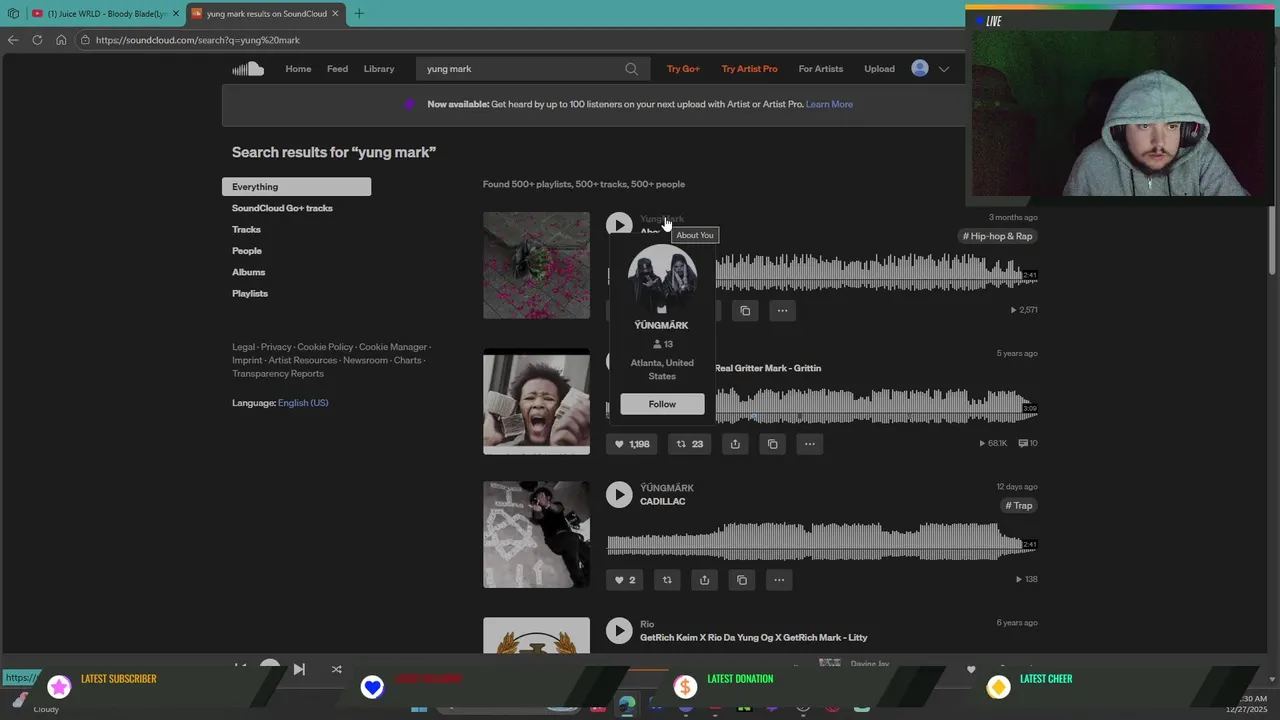This screenshot has width=1280, height=720.
Task: Open more options on CADILLAC track
Action: point(778,580)
